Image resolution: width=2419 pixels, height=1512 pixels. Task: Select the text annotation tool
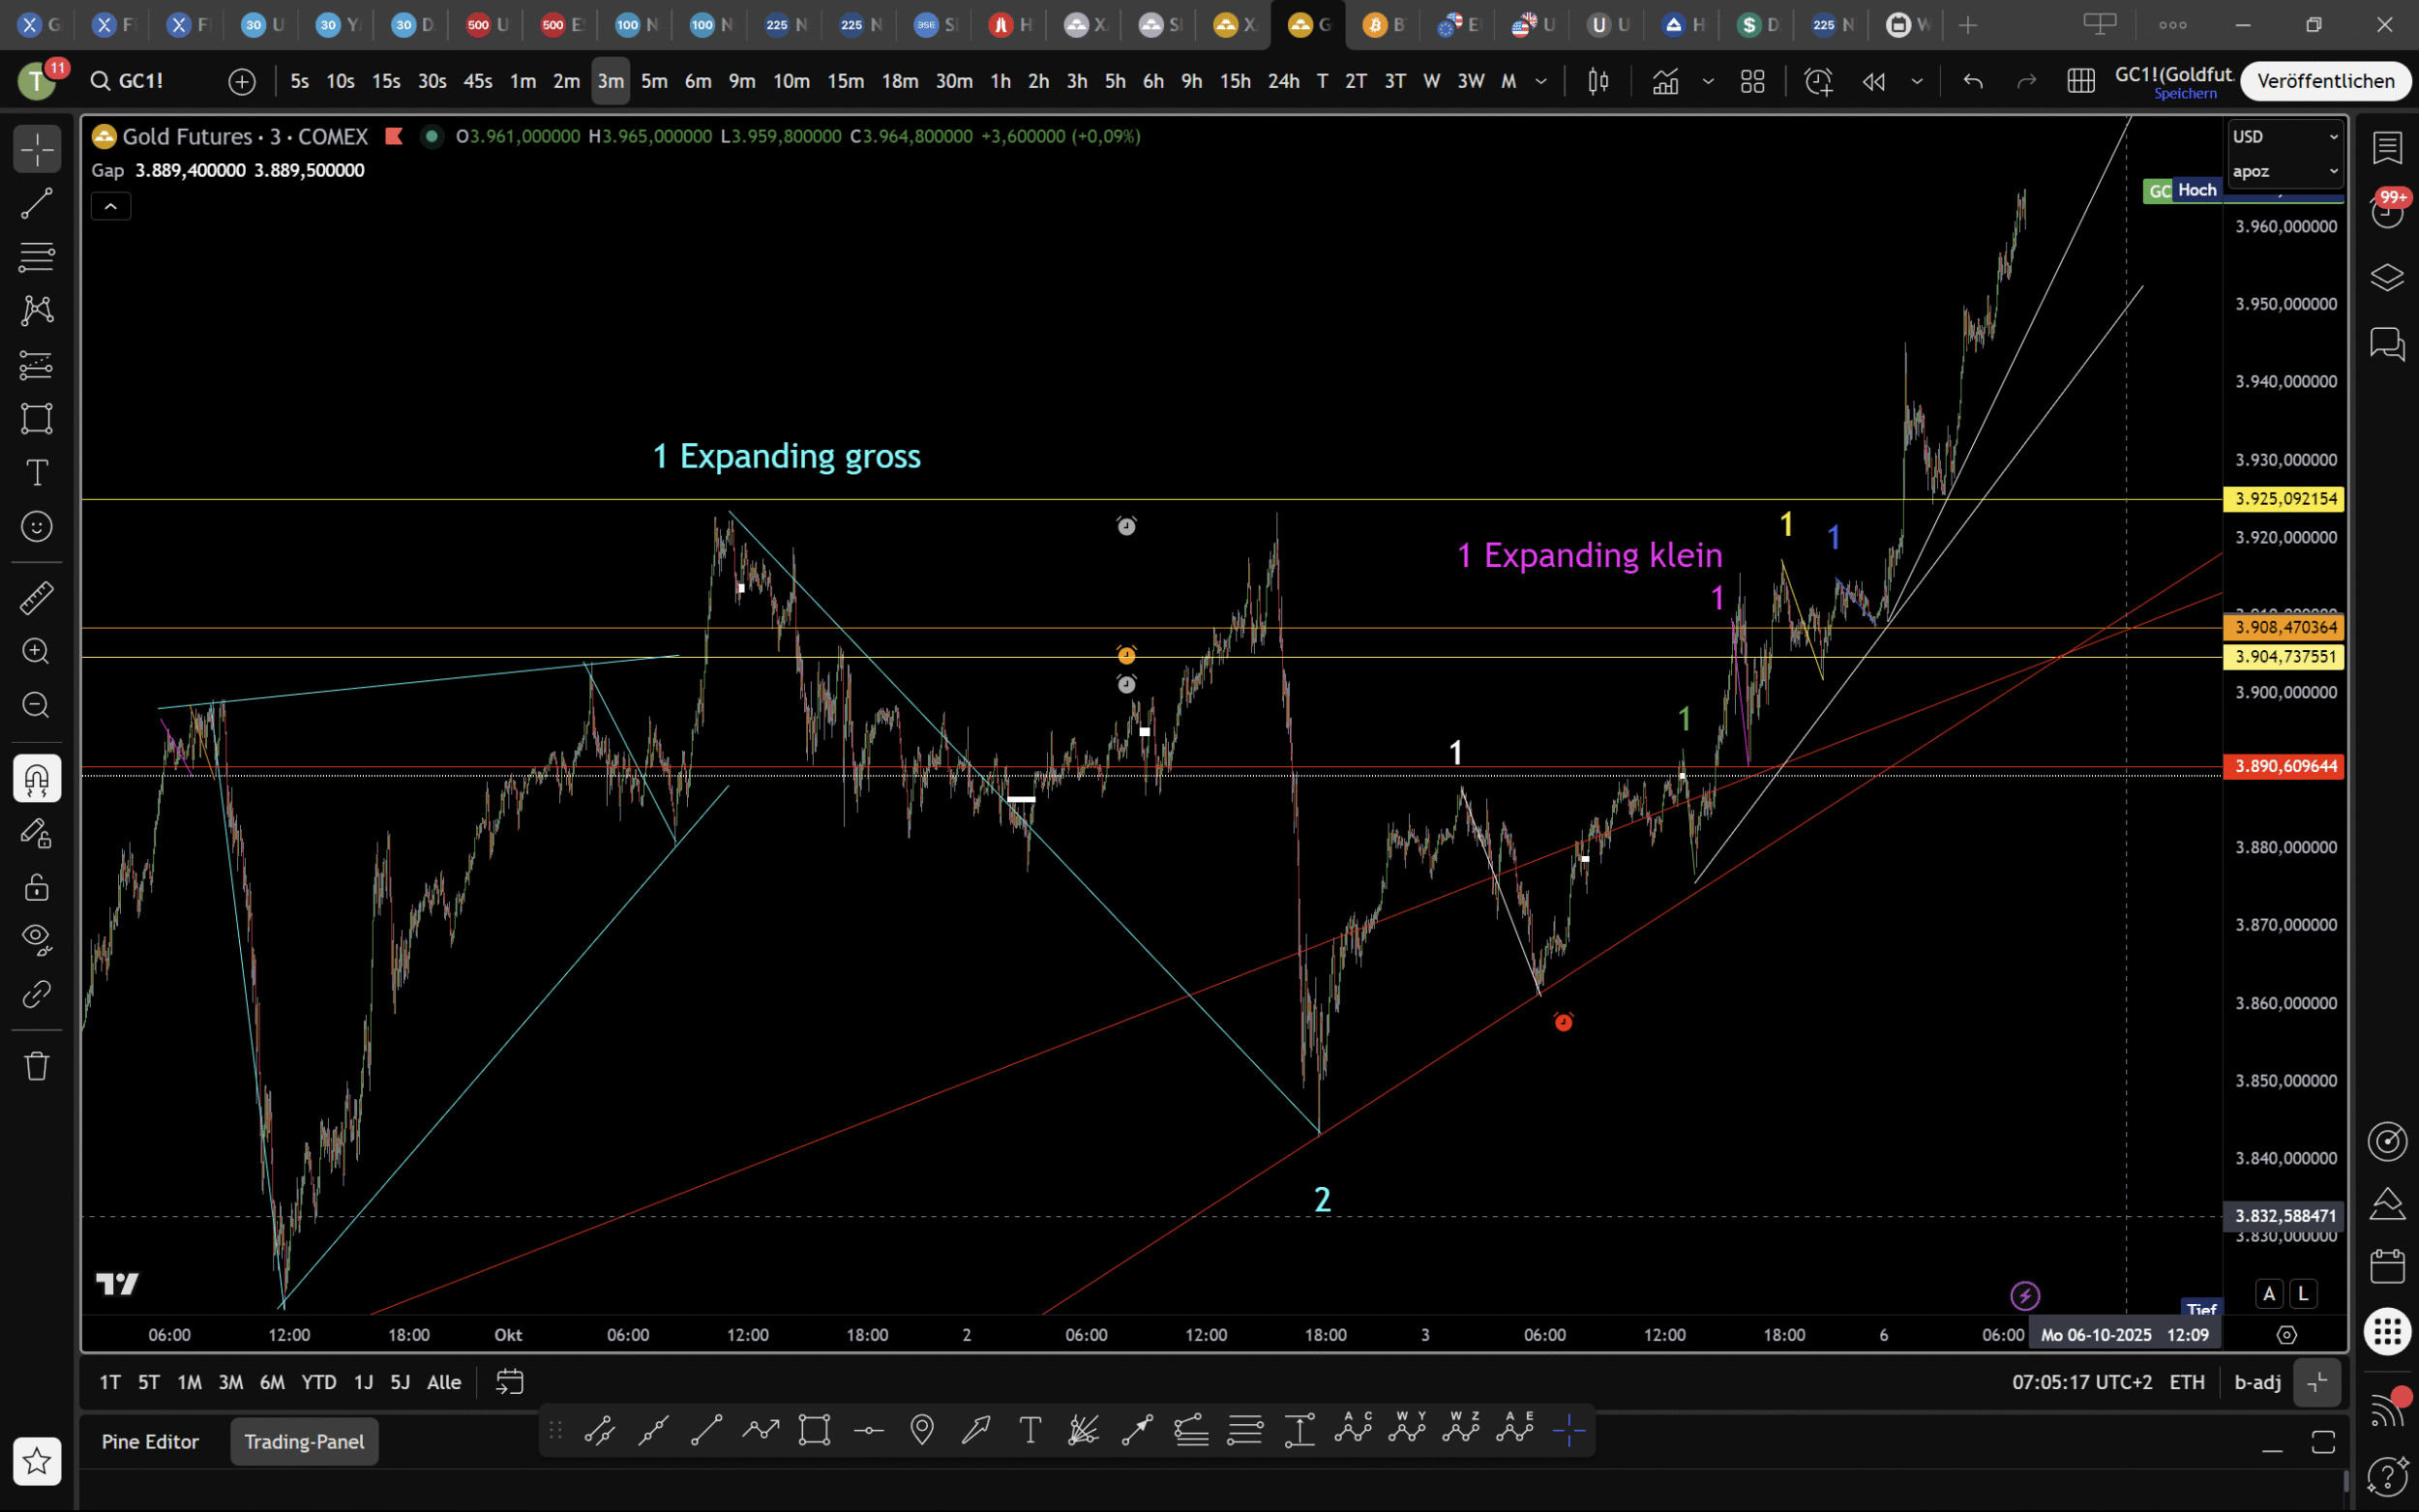tap(37, 472)
